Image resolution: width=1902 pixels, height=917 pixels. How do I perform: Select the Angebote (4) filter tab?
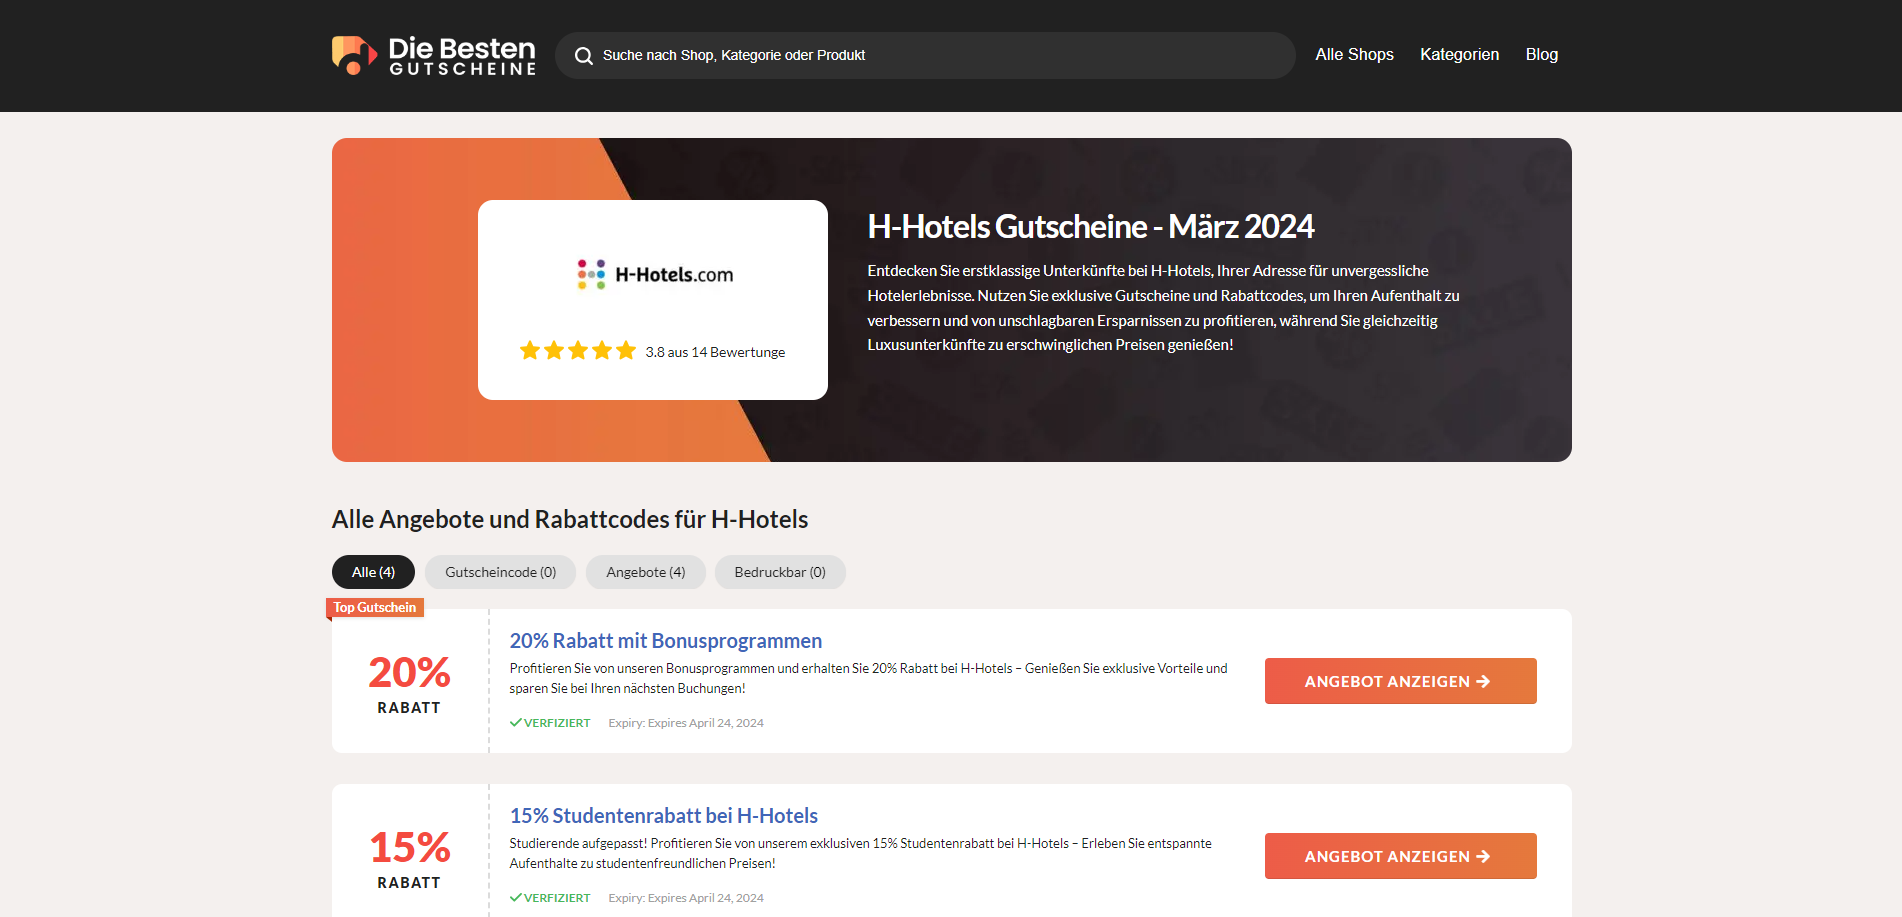coord(645,572)
